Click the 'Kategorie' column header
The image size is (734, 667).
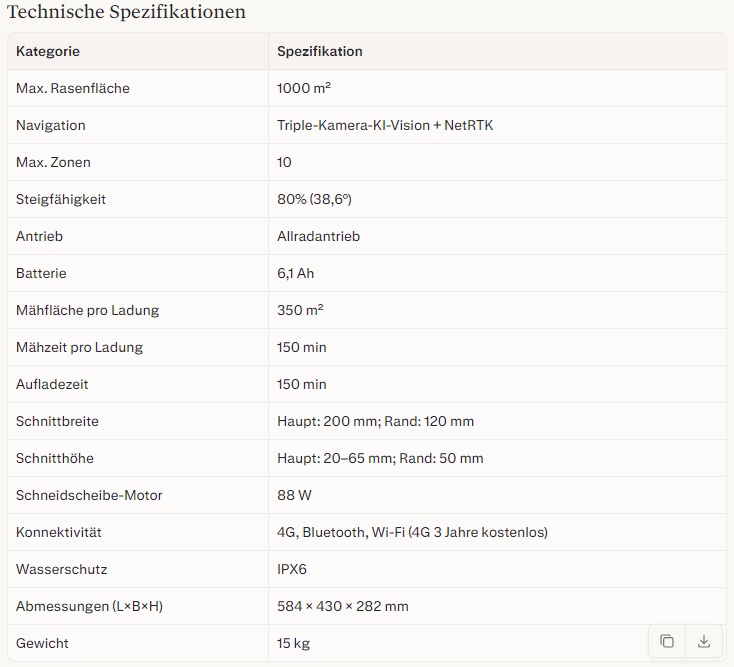[48, 51]
